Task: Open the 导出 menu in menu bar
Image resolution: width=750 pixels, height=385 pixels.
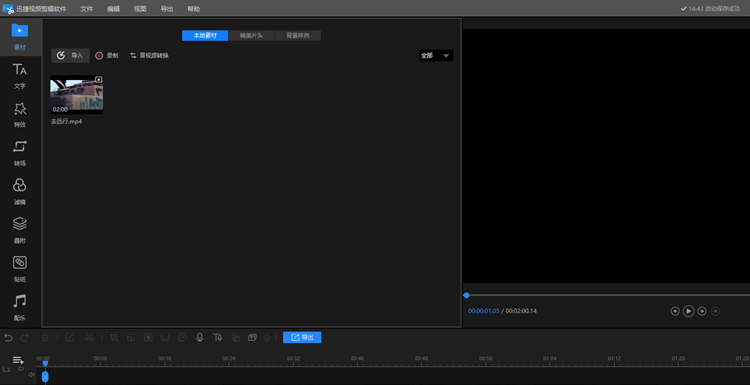Action: pos(167,9)
